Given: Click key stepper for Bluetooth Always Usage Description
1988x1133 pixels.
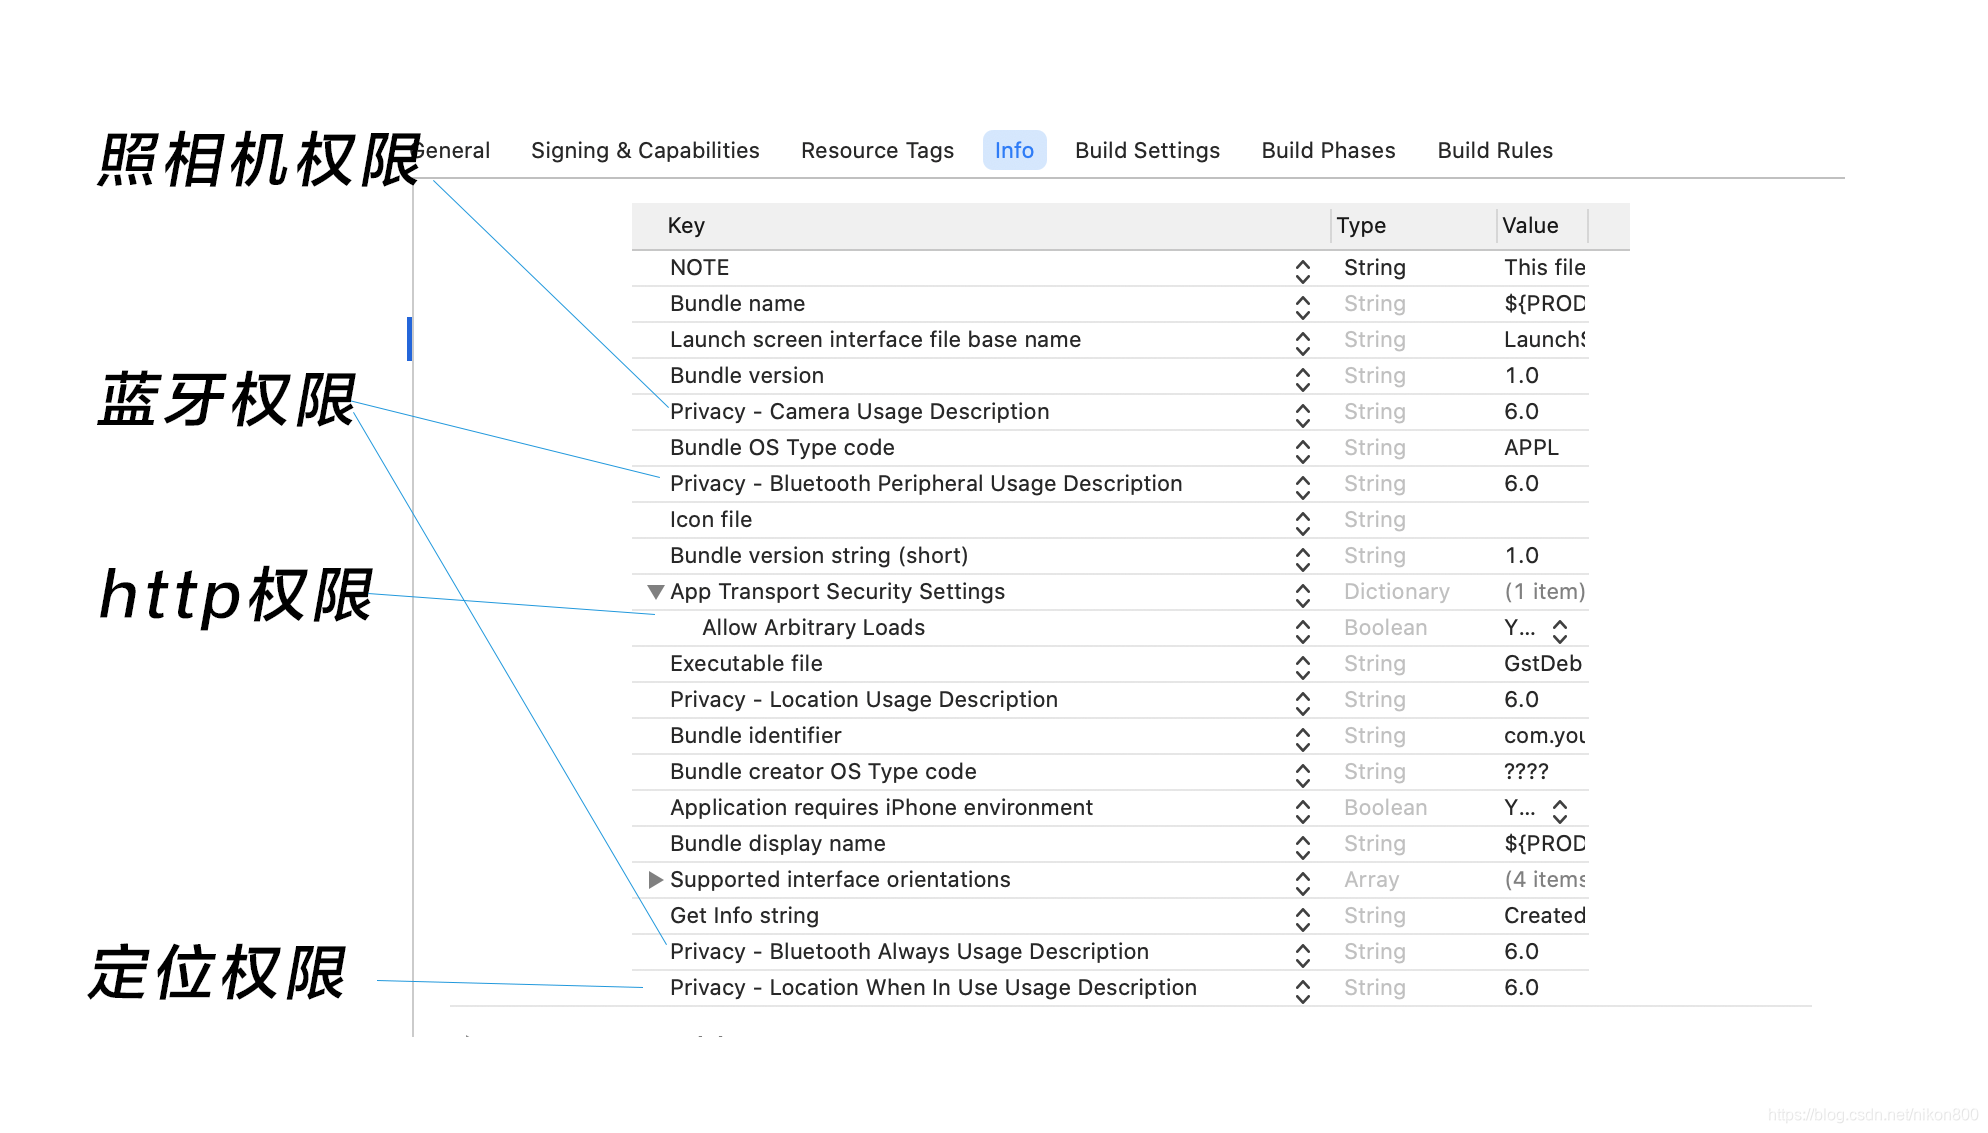Looking at the screenshot, I should pyautogui.click(x=1302, y=952).
